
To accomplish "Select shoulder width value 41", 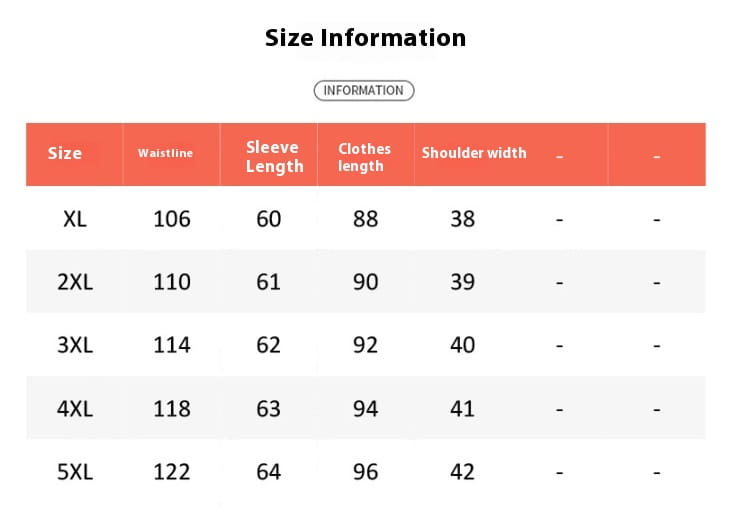I will 462,408.
